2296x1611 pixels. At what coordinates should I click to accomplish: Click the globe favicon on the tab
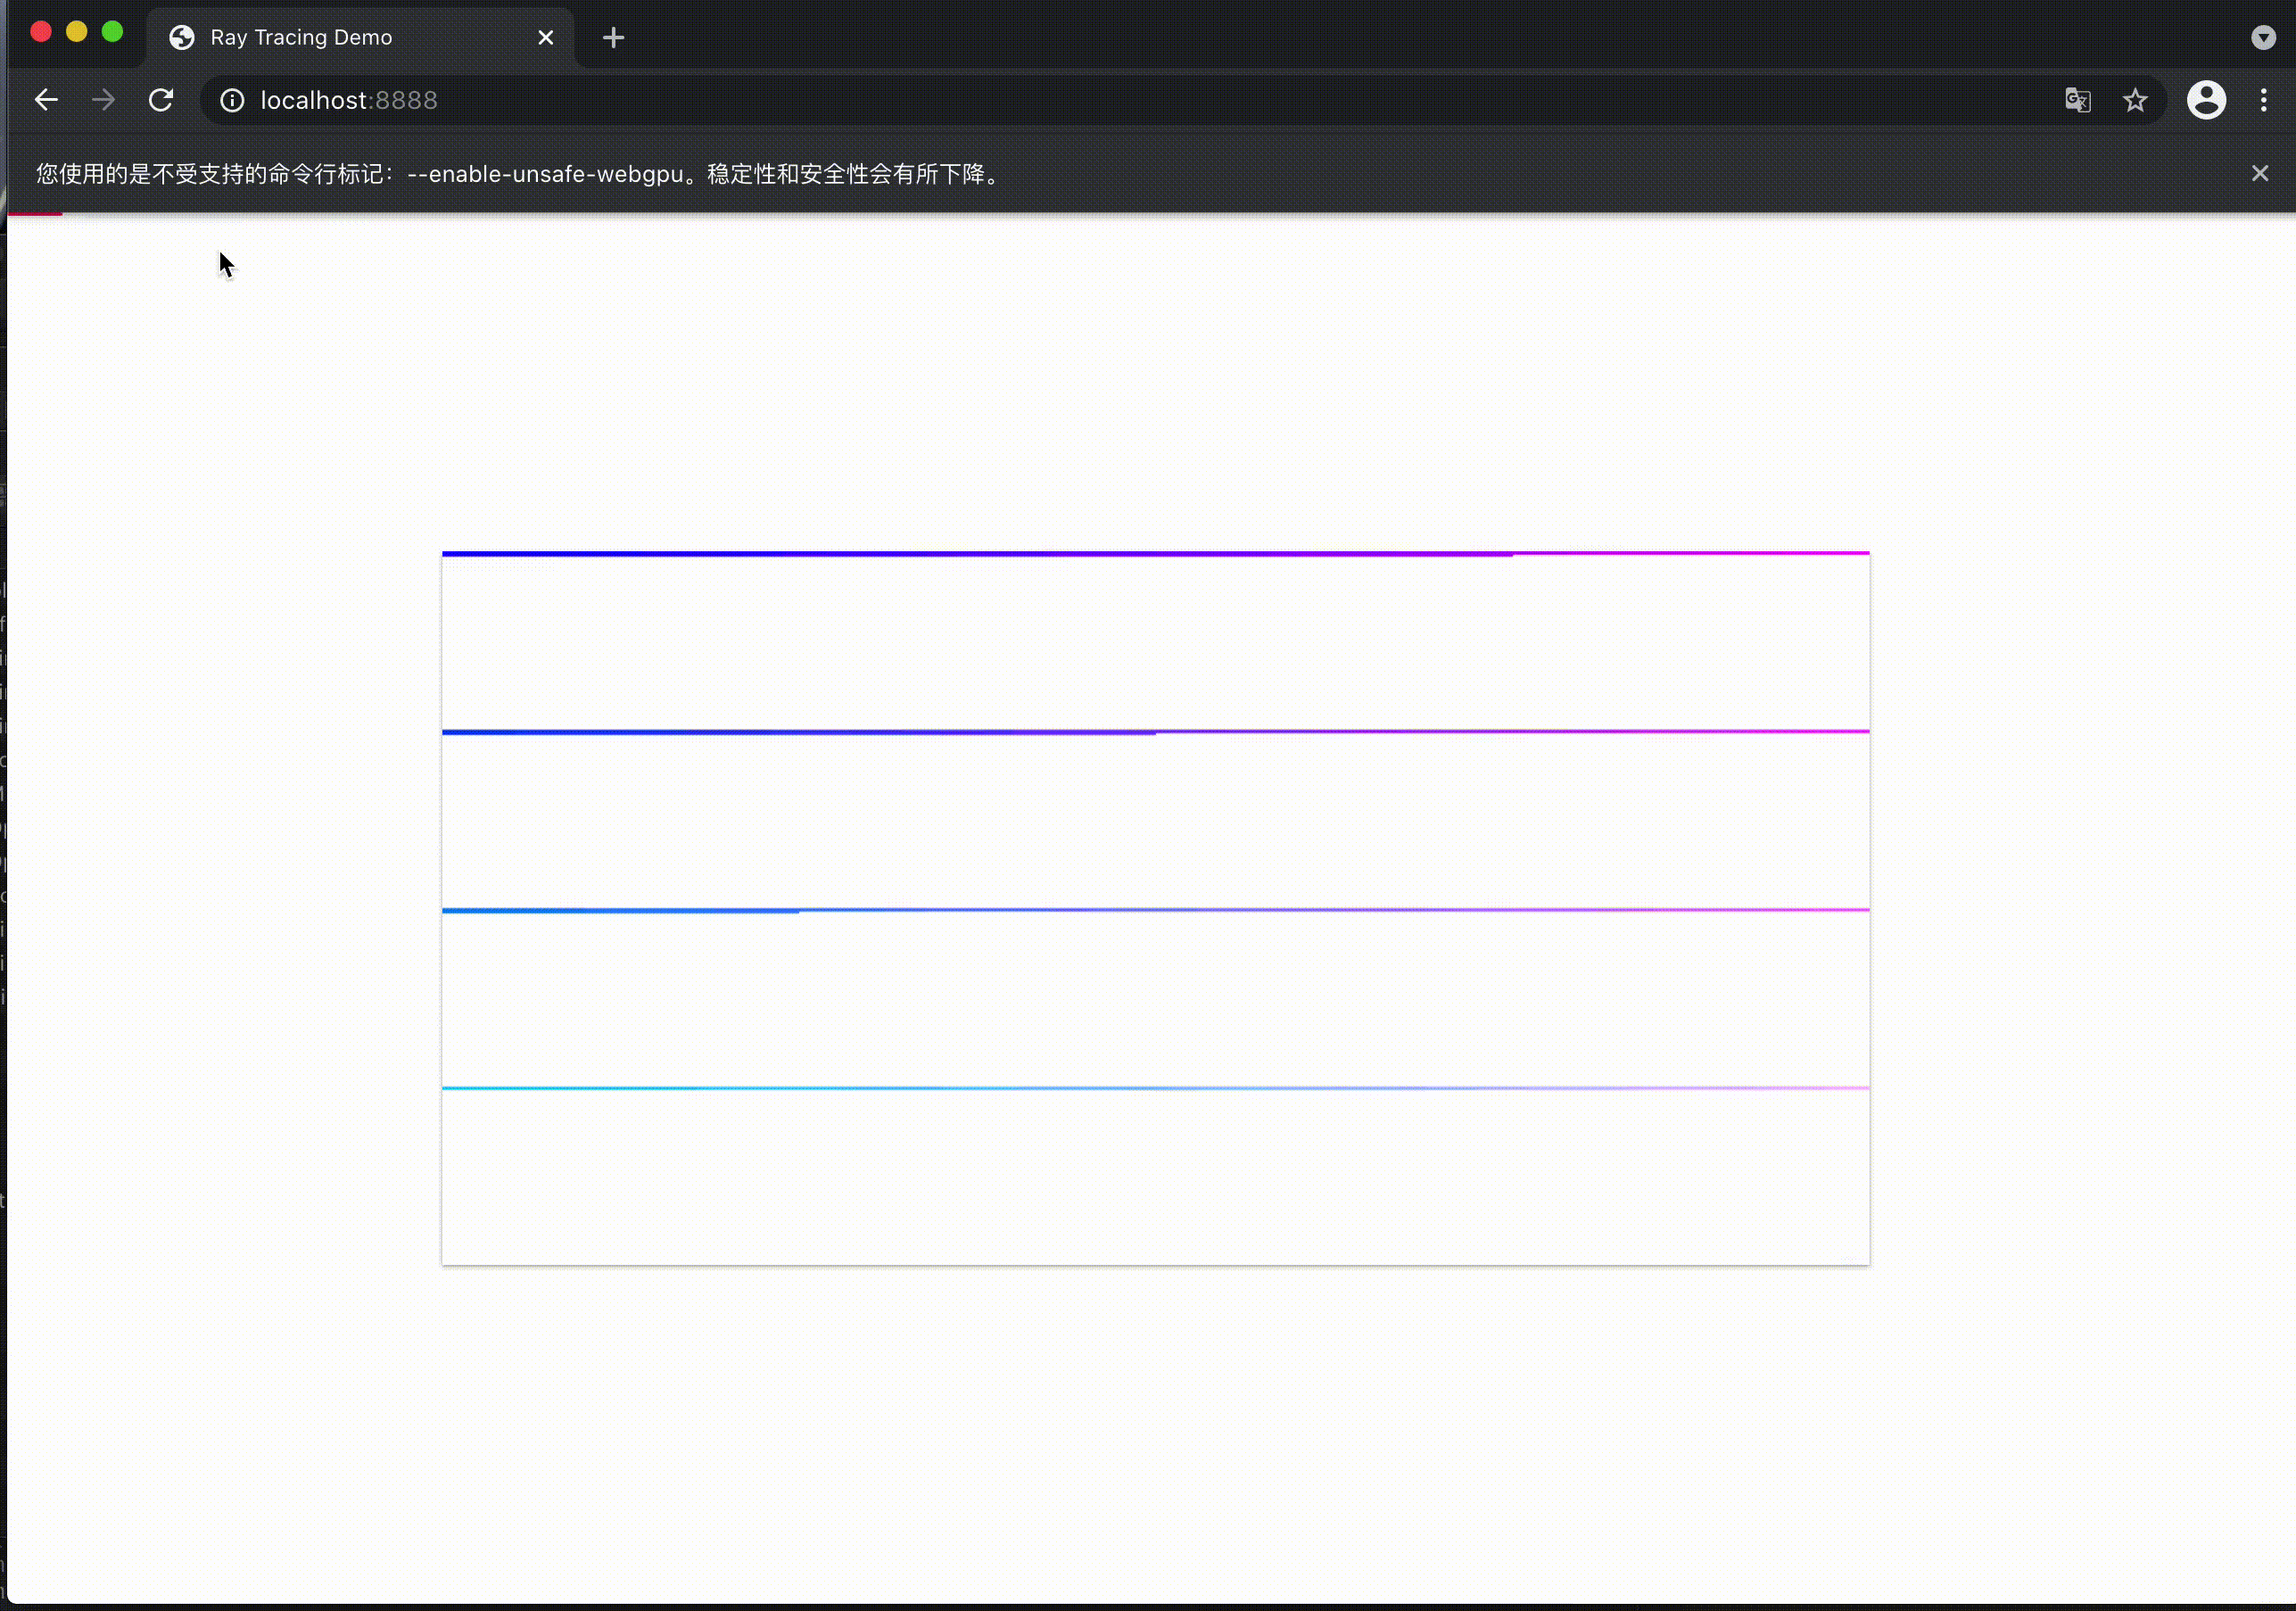(x=182, y=38)
